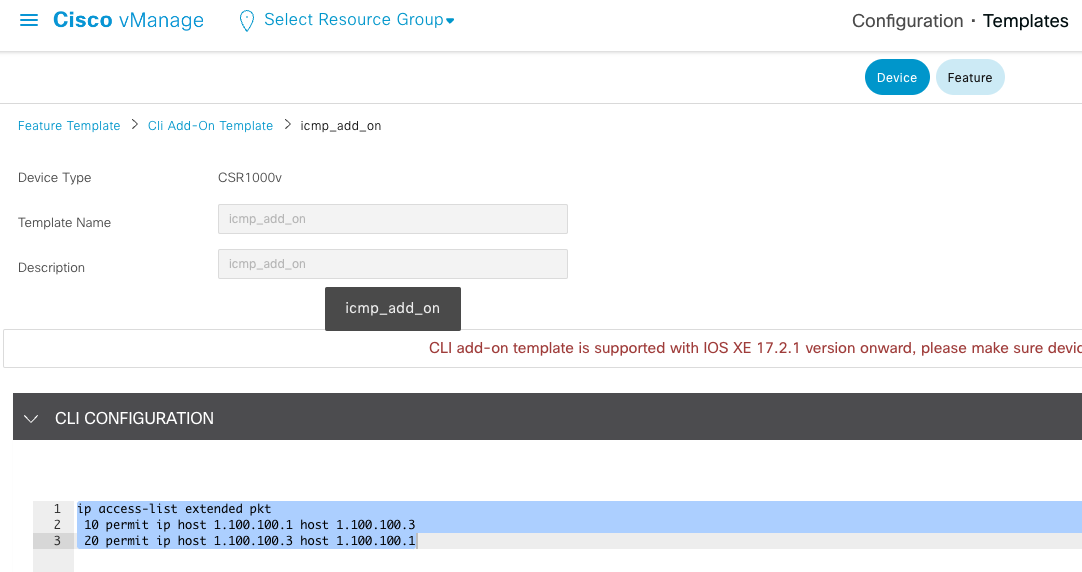The width and height of the screenshot is (1082, 572).
Task: Click the Template Name input field
Action: (392, 219)
